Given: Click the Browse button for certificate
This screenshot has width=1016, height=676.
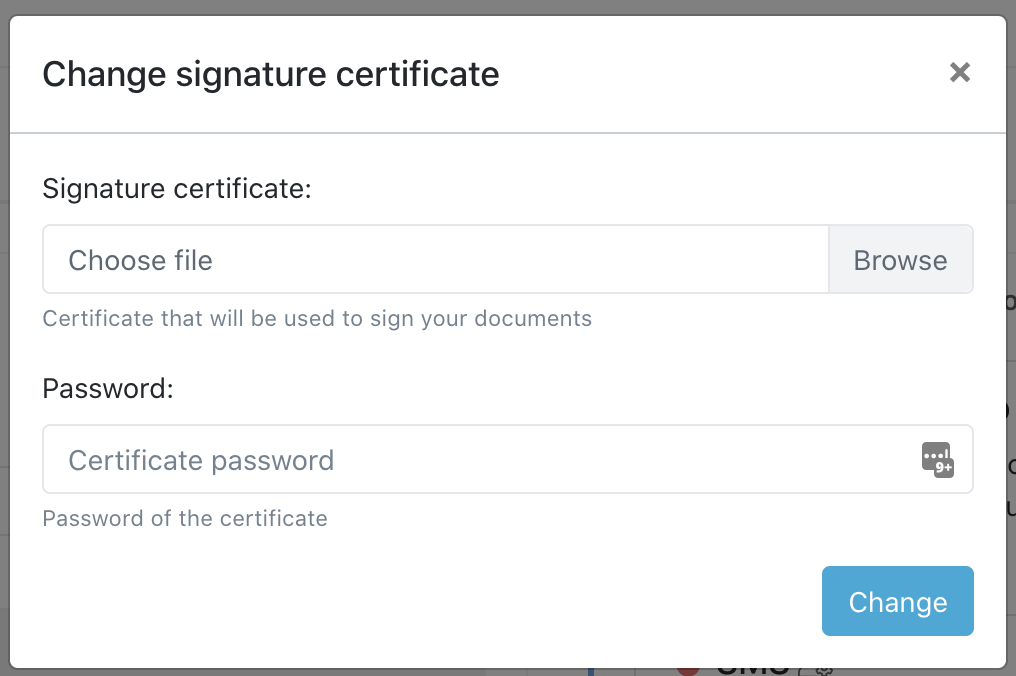Looking at the screenshot, I should (900, 260).
